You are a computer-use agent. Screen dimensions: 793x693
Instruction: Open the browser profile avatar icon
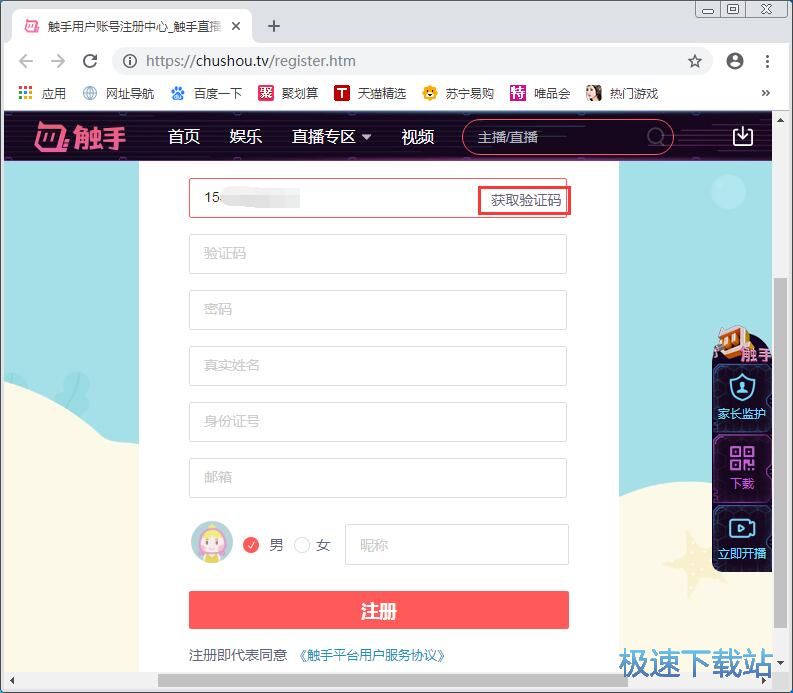[x=735, y=61]
